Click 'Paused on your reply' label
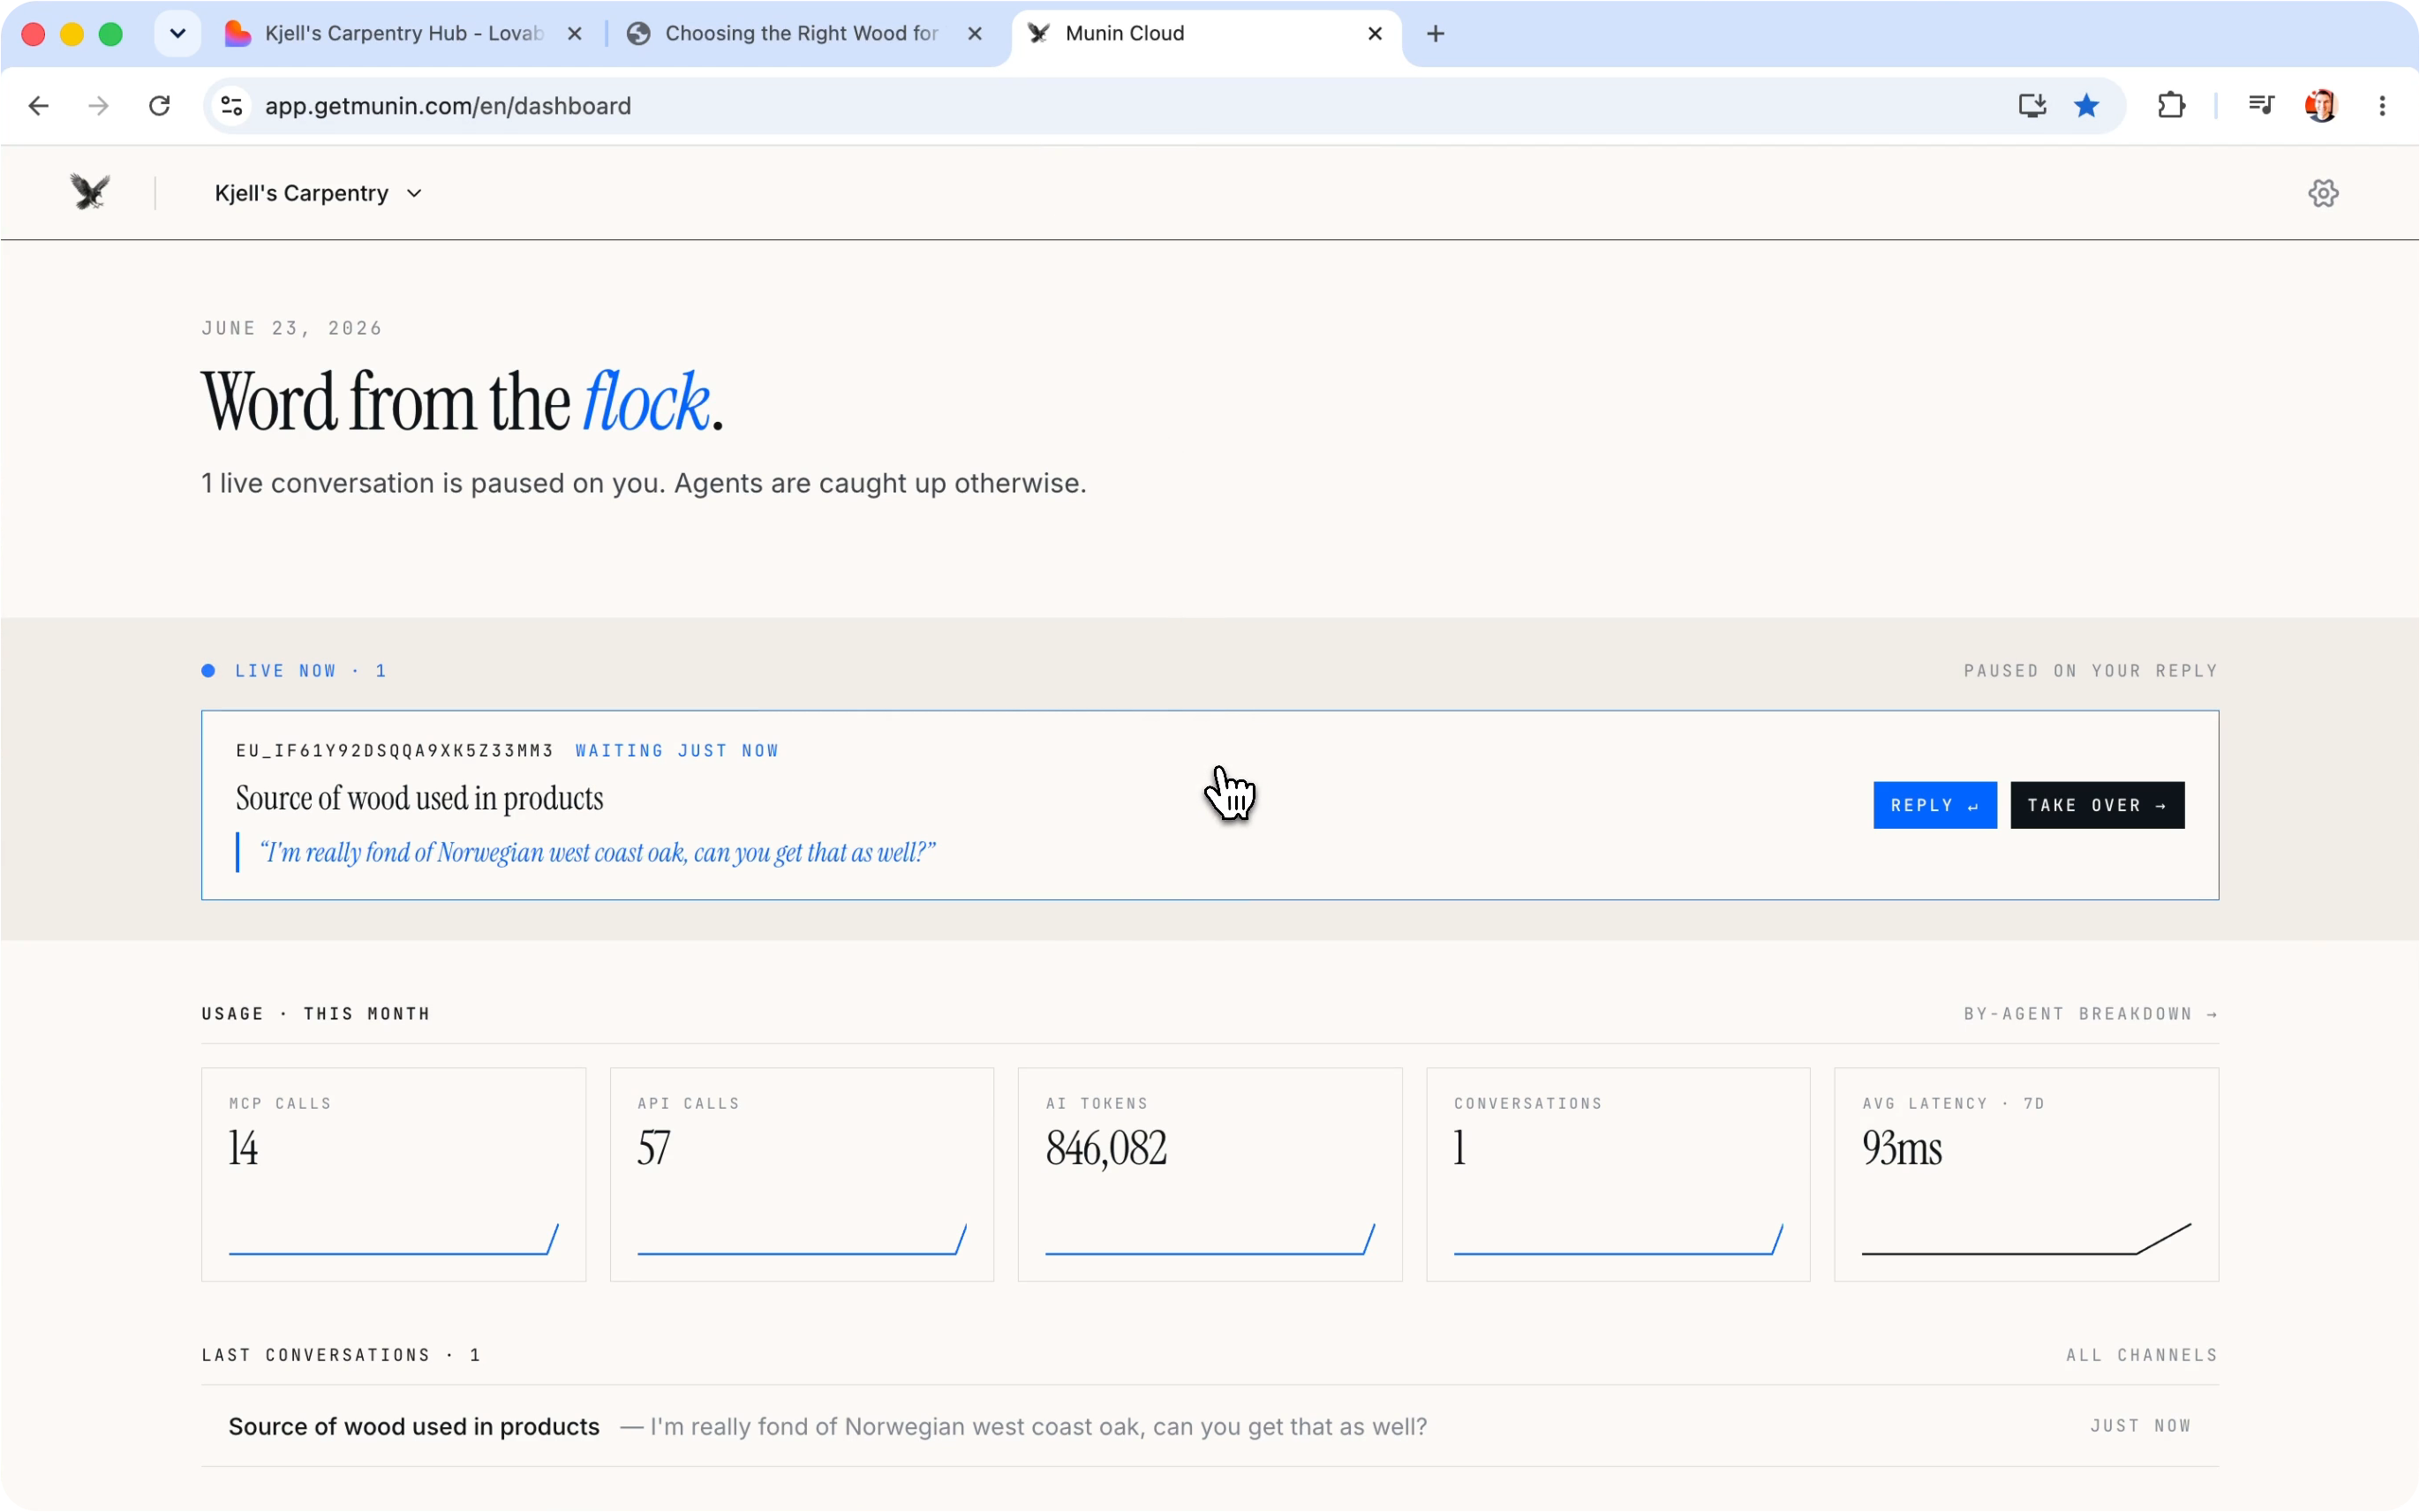The height and width of the screenshot is (1512, 2420). (x=2090, y=671)
